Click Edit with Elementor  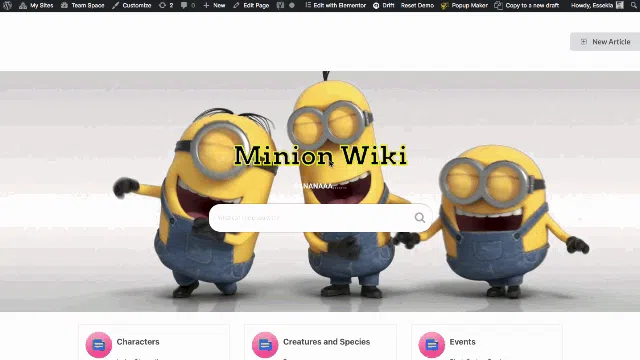pos(336,5)
